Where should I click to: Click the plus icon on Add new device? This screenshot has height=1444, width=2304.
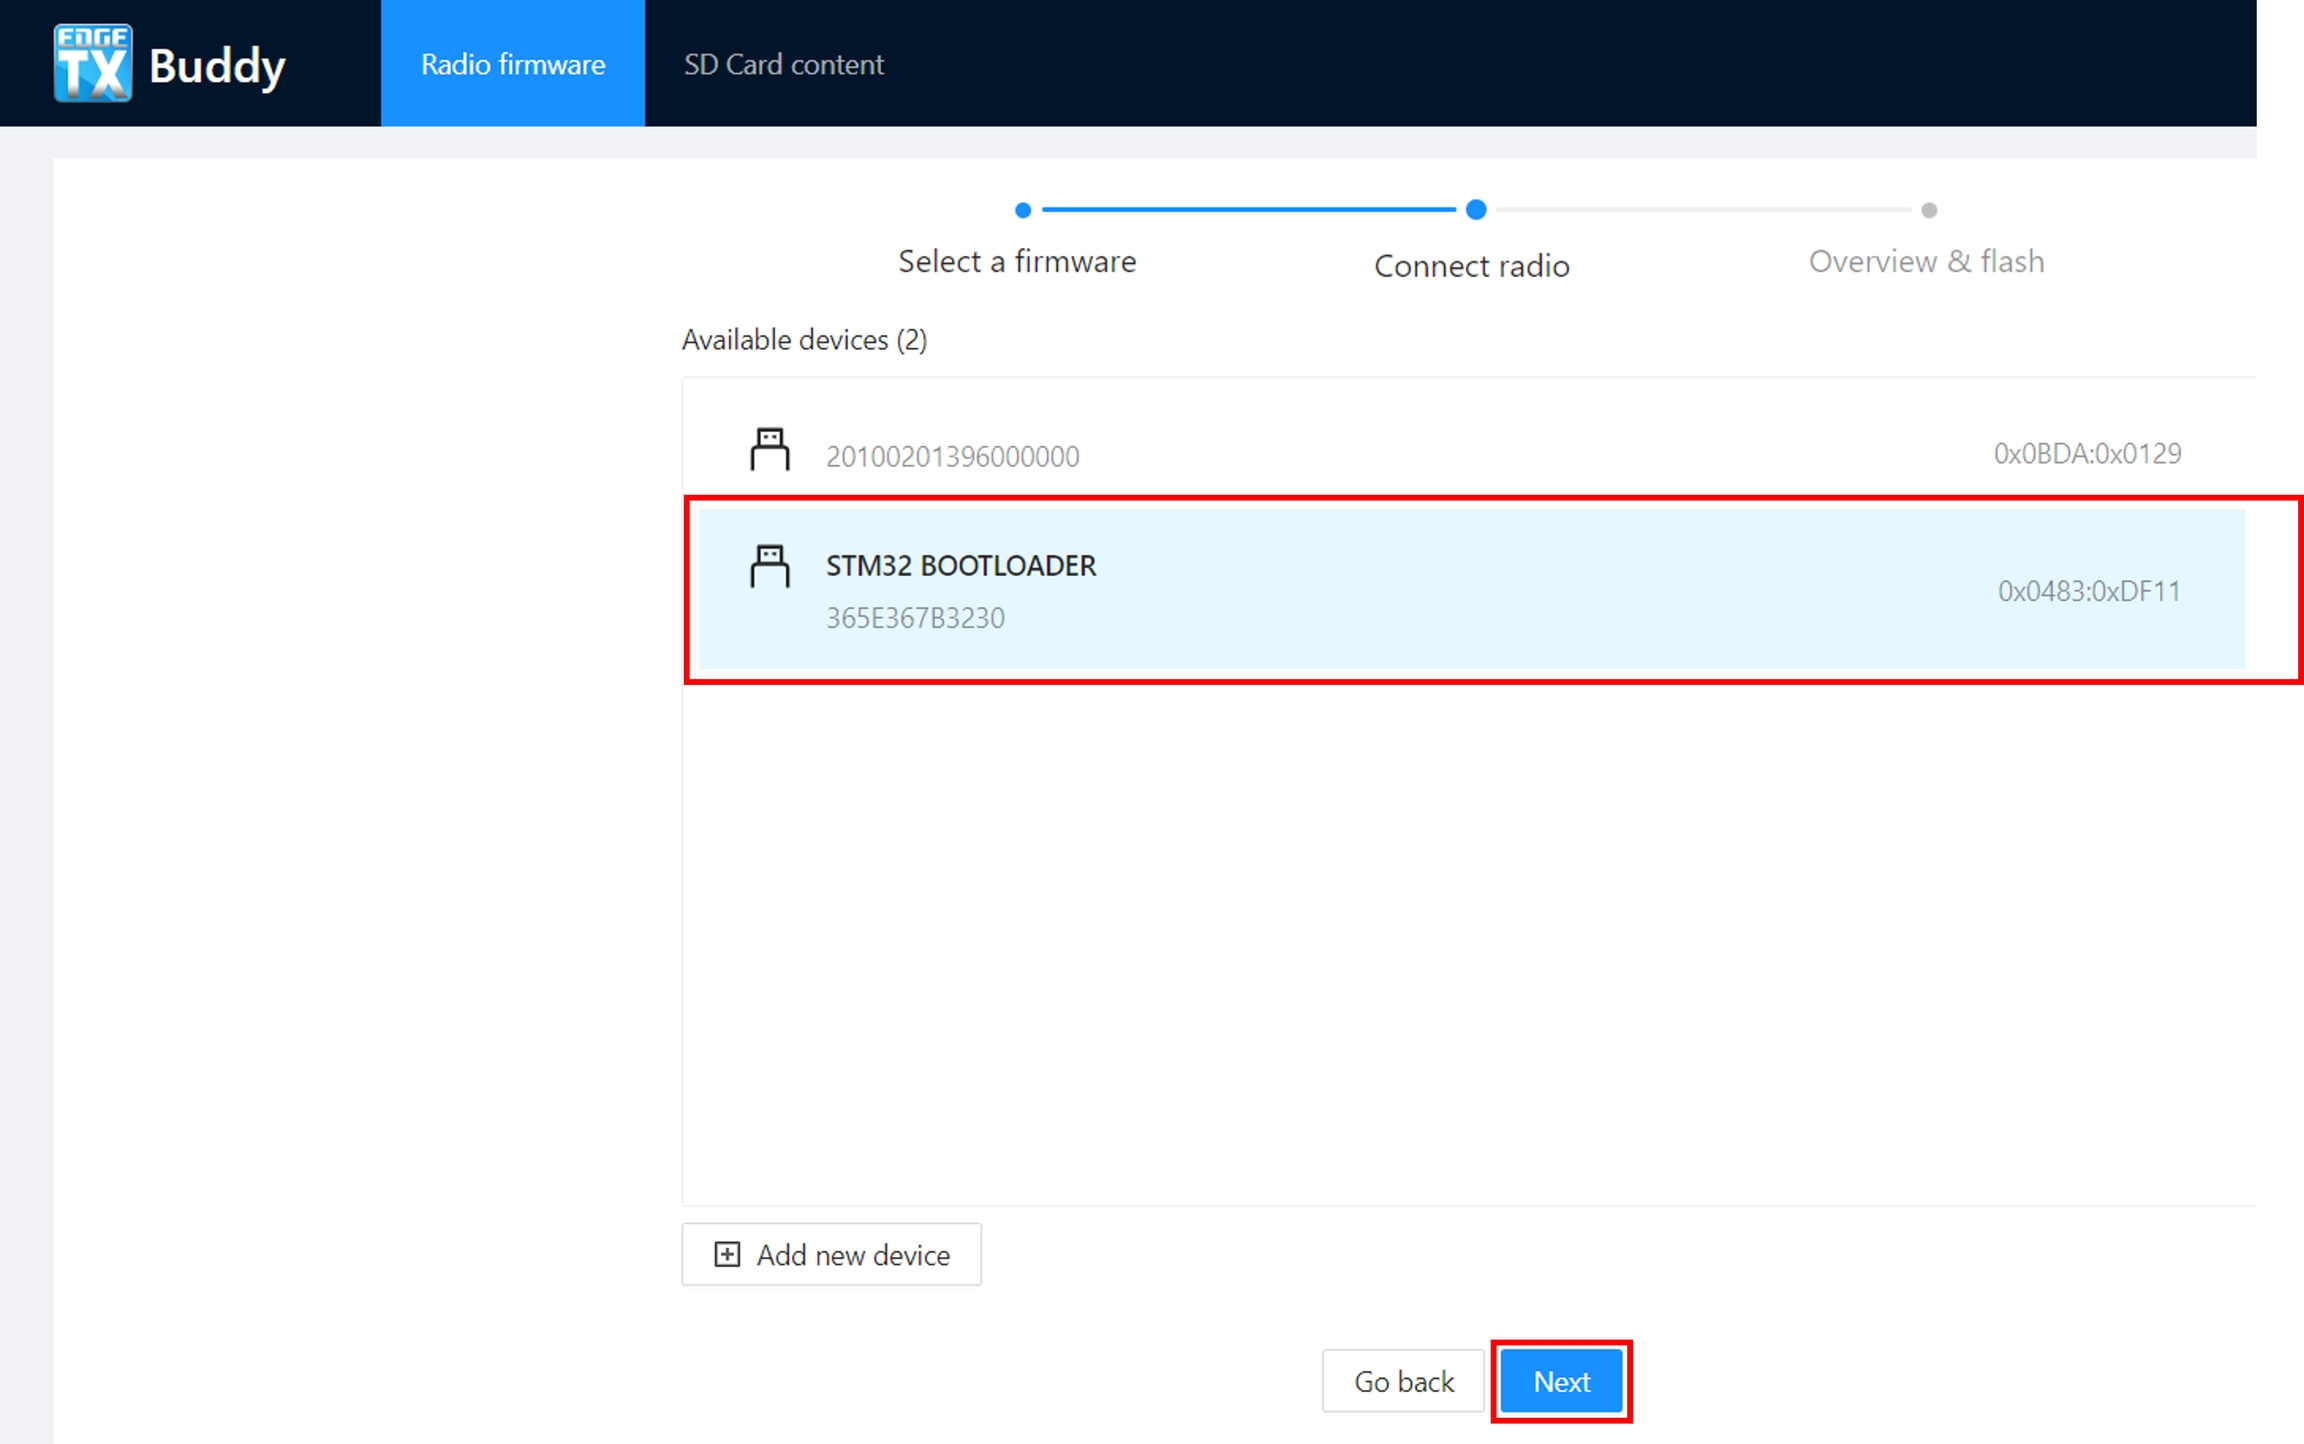[x=727, y=1254]
